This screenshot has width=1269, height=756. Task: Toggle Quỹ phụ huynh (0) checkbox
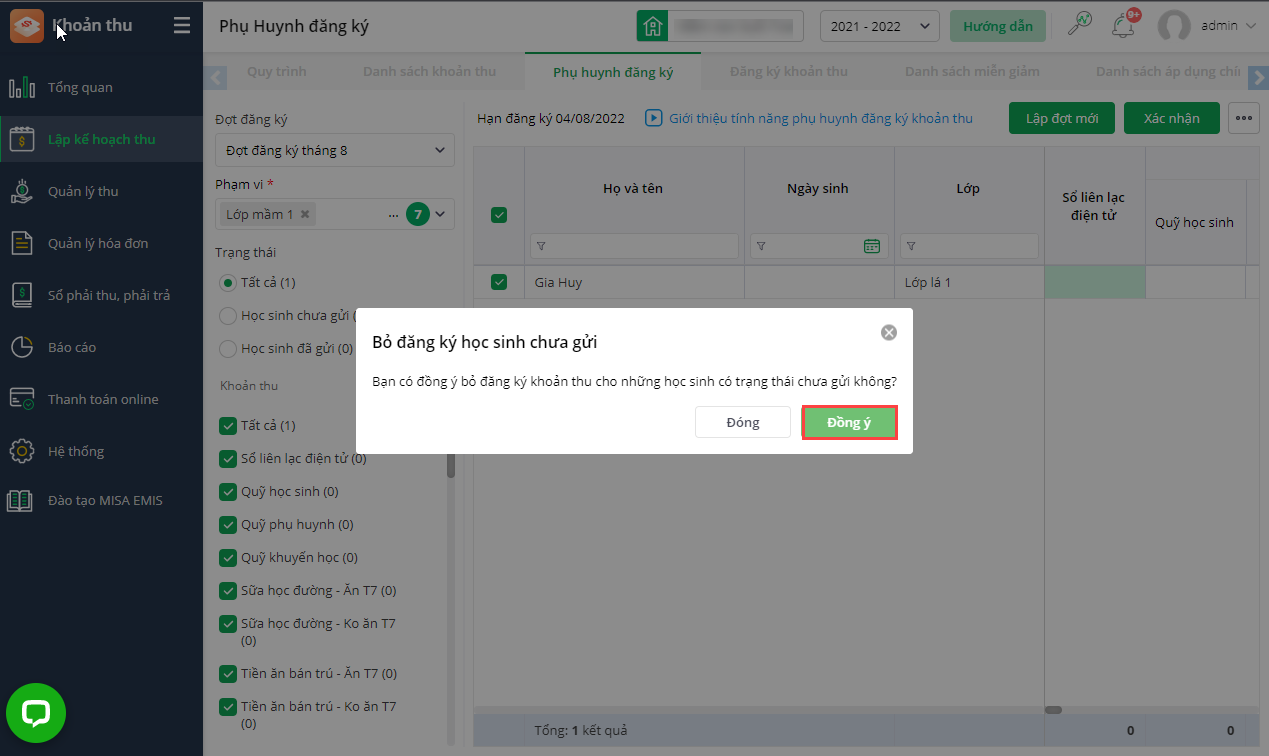click(227, 525)
